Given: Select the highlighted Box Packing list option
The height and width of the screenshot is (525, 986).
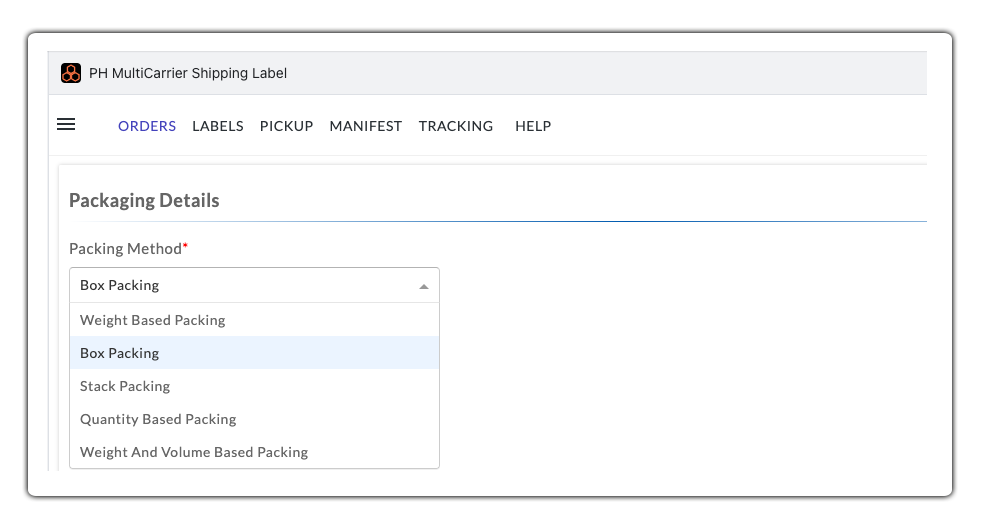Looking at the screenshot, I should click(254, 353).
